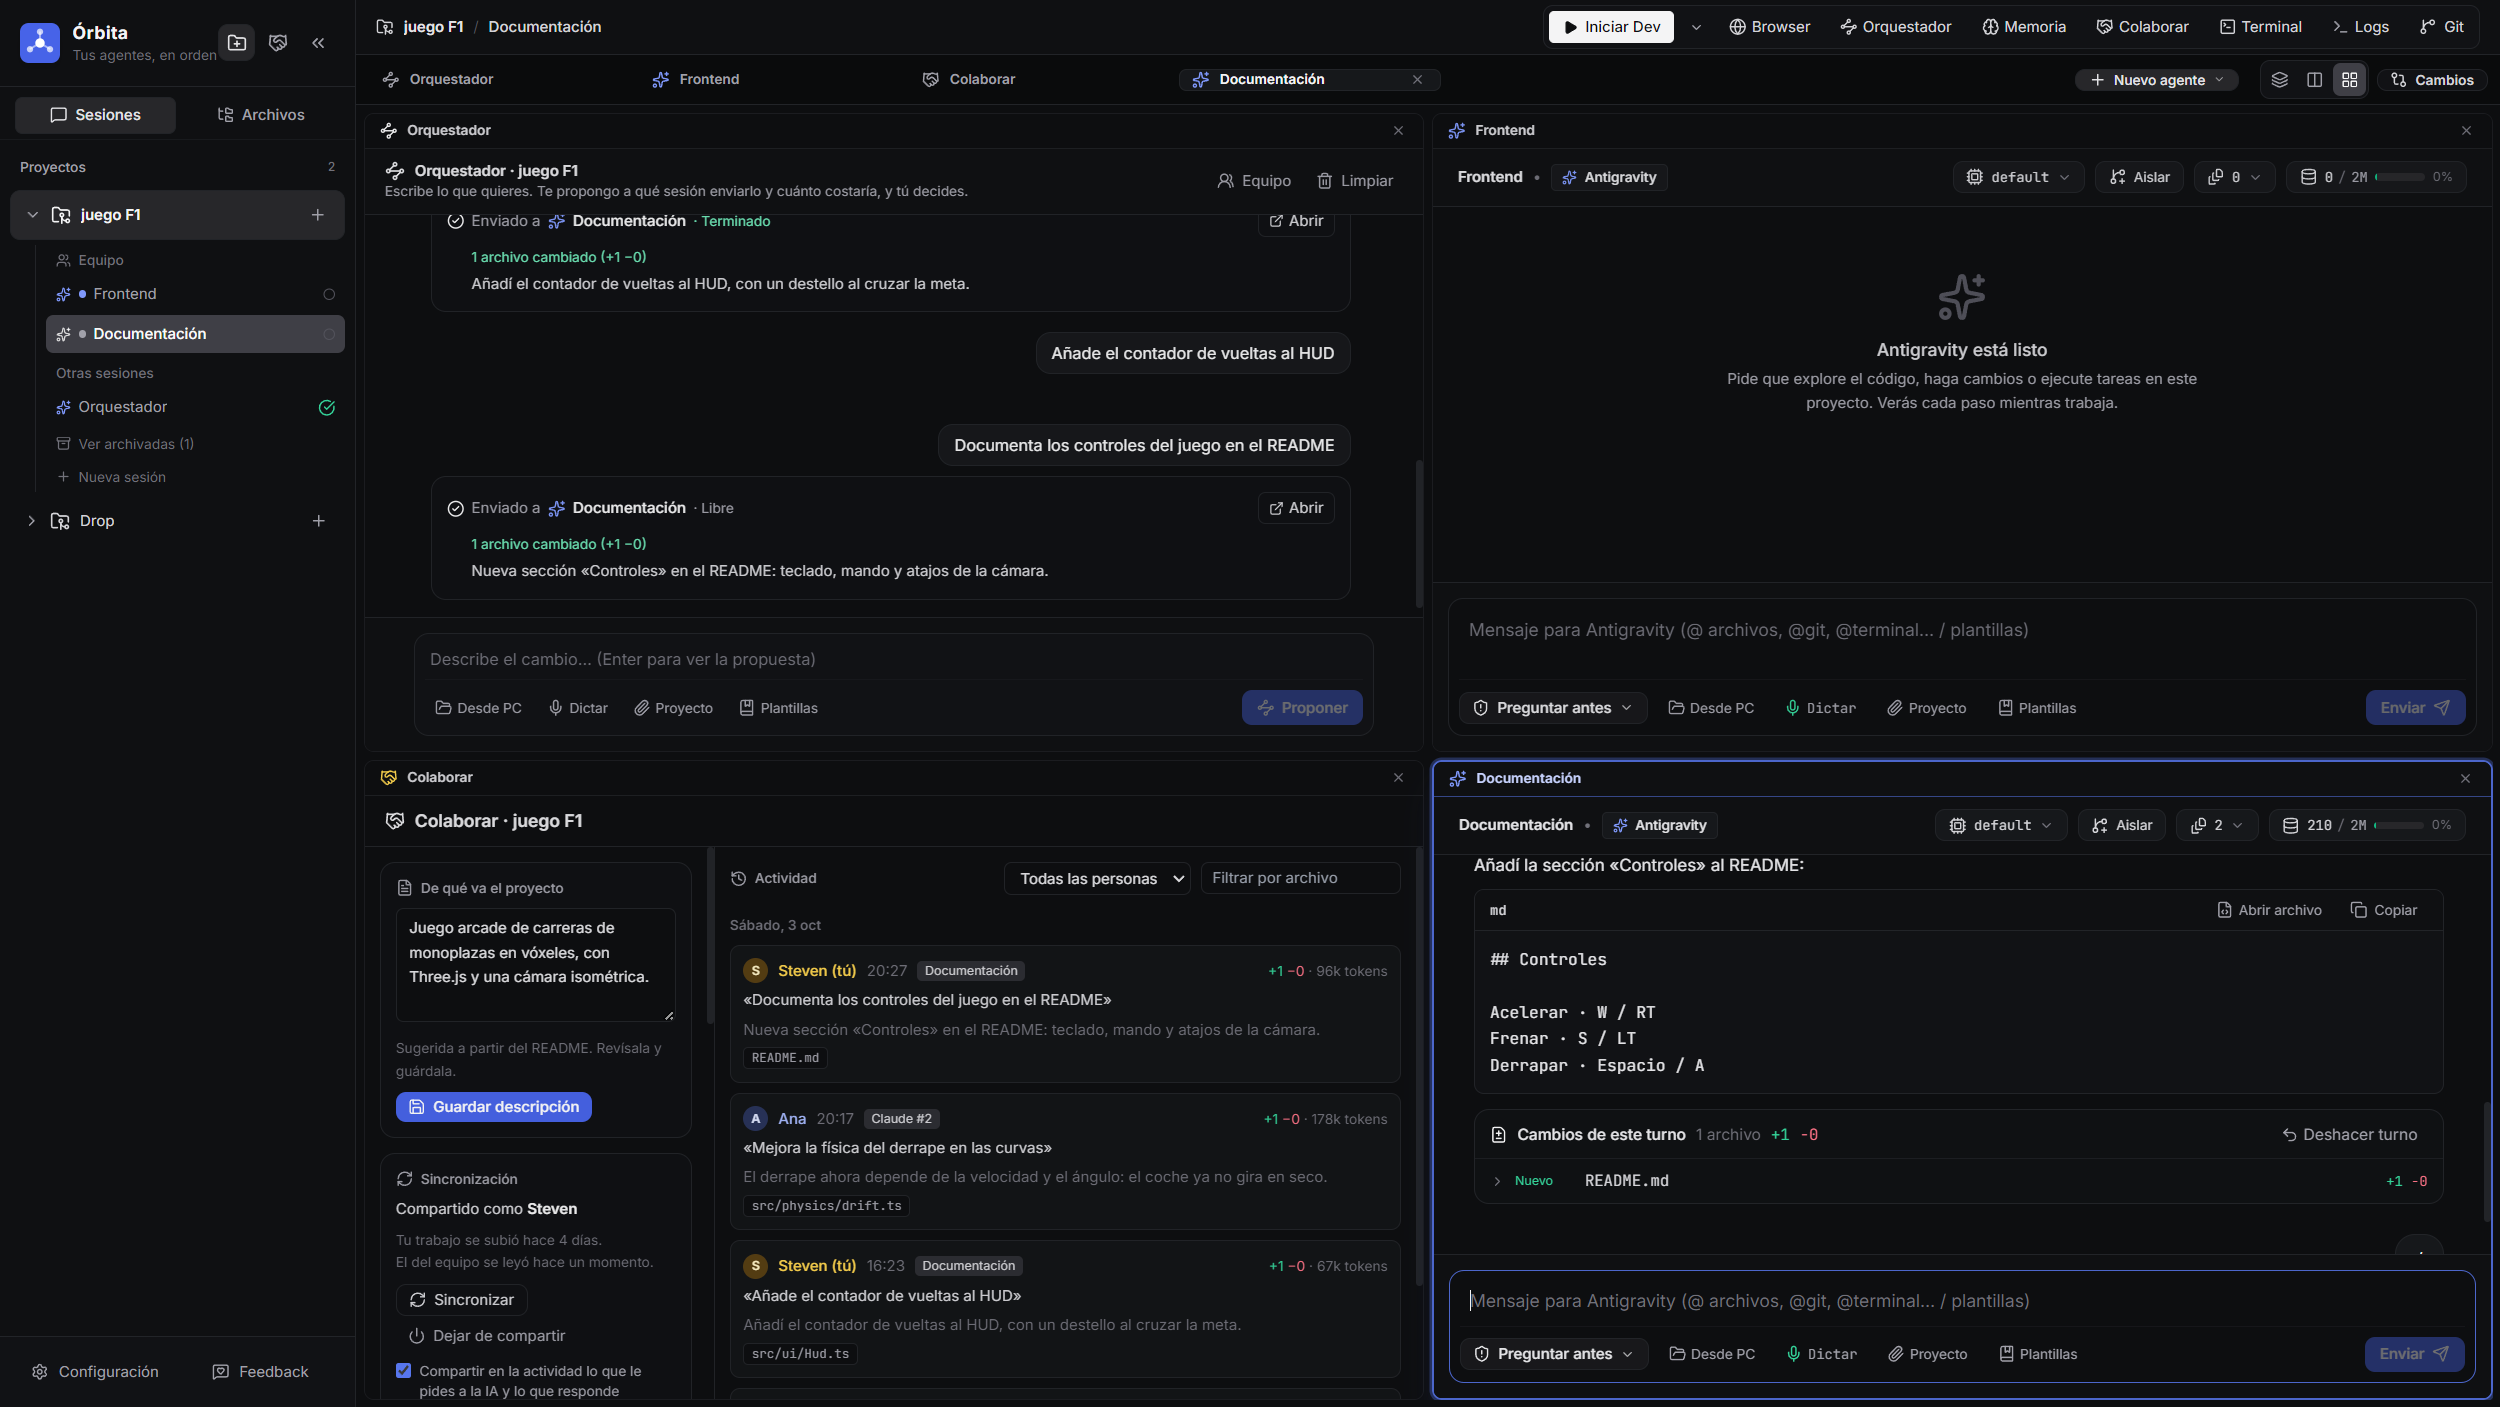Viewport: 2500px width, 1407px height.
Task: Open dropdown arrow beside Iniciar Dev
Action: (1696, 27)
